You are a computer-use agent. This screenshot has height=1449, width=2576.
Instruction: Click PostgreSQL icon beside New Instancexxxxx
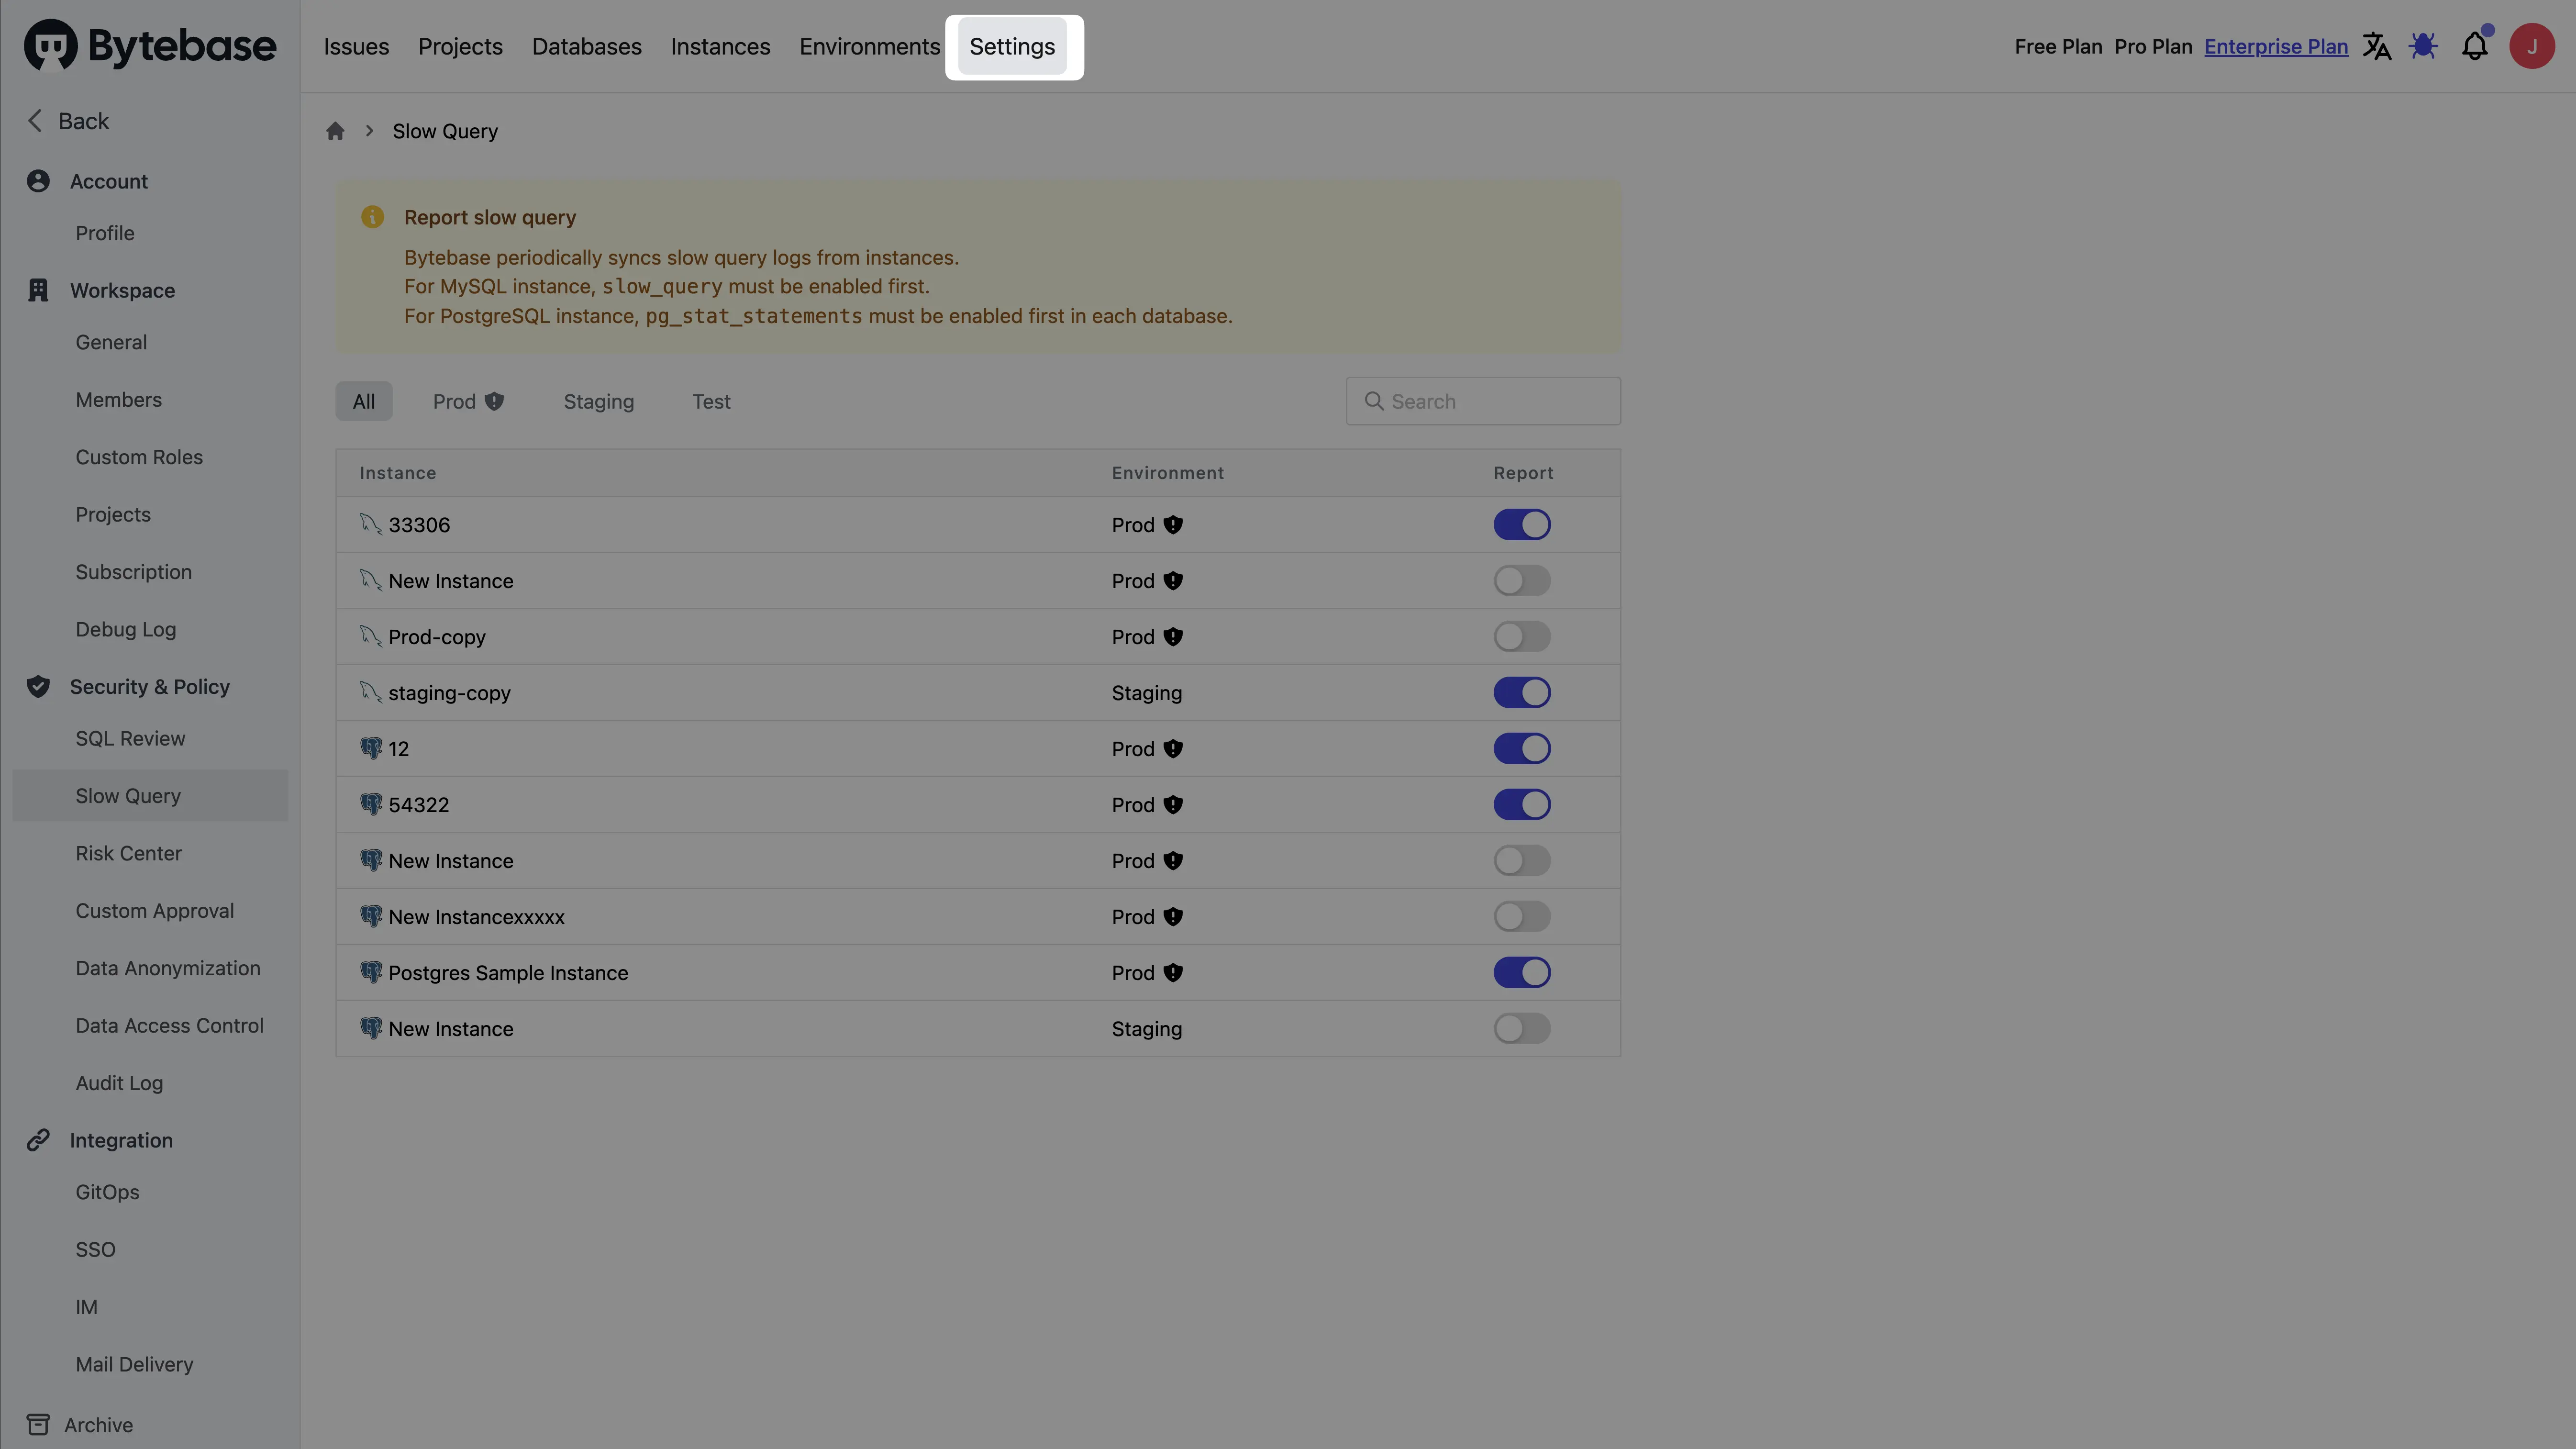[371, 916]
